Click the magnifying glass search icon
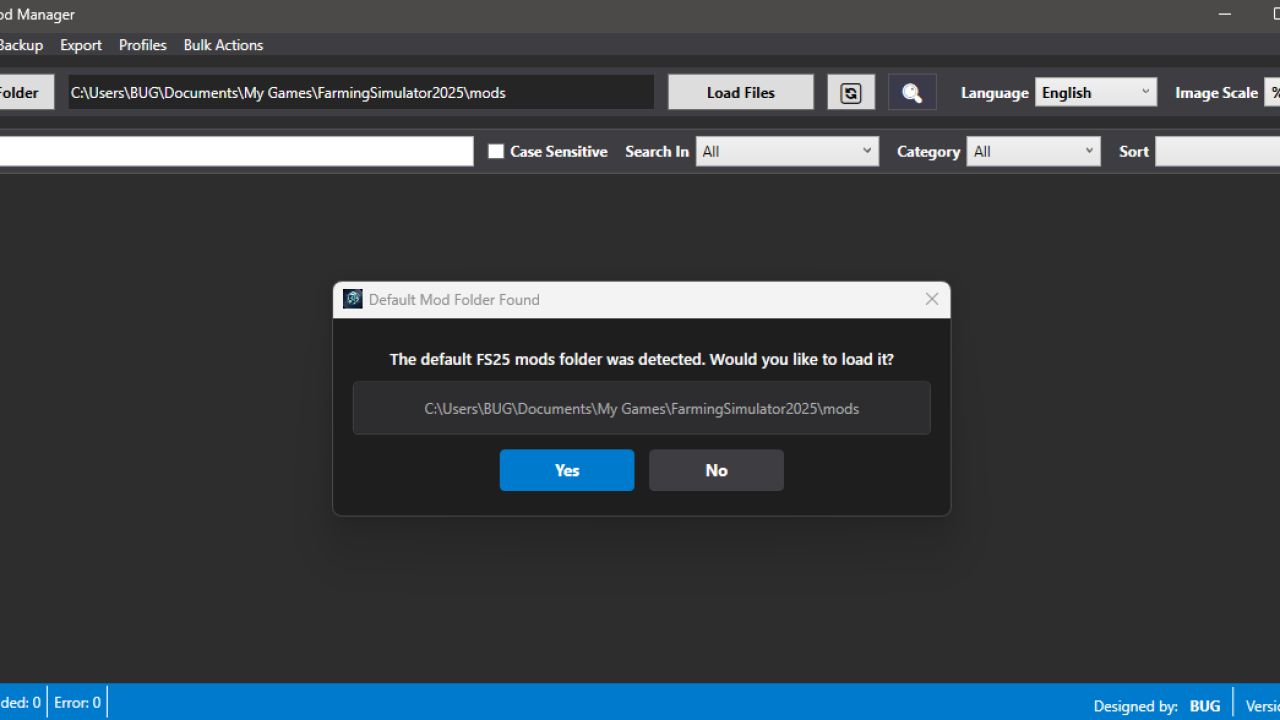This screenshot has width=1280, height=720. pos(911,91)
